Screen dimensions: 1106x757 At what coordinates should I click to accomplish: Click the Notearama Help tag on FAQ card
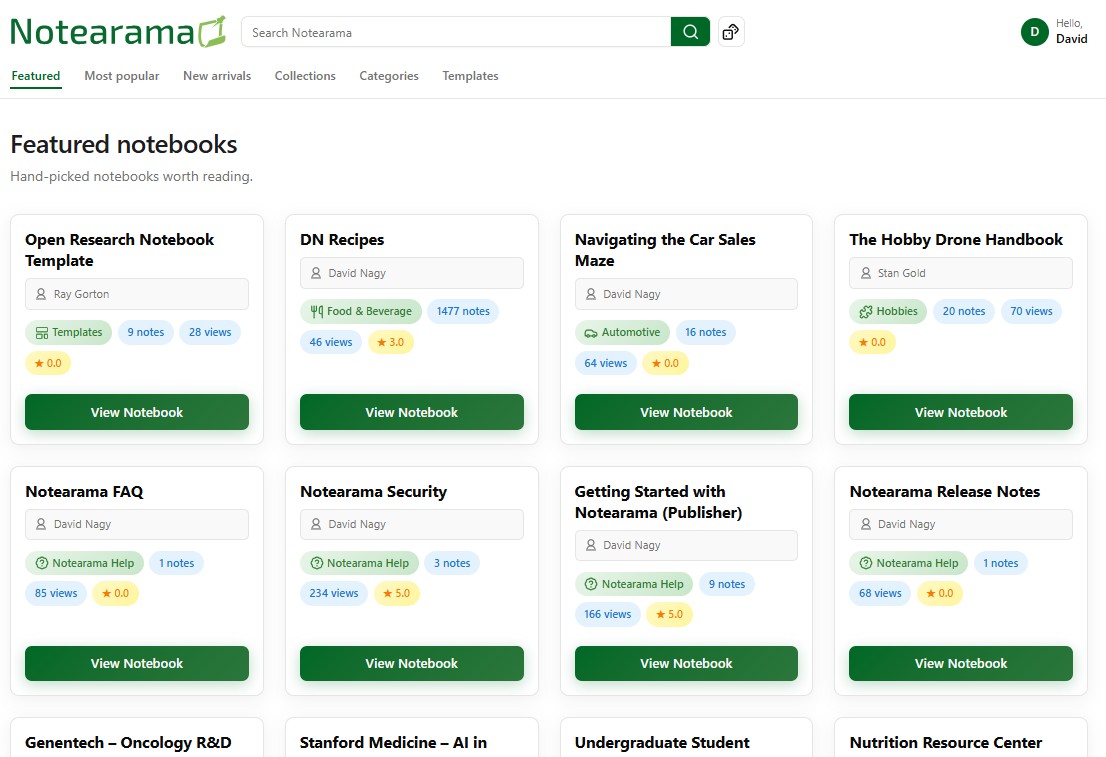(x=85, y=563)
